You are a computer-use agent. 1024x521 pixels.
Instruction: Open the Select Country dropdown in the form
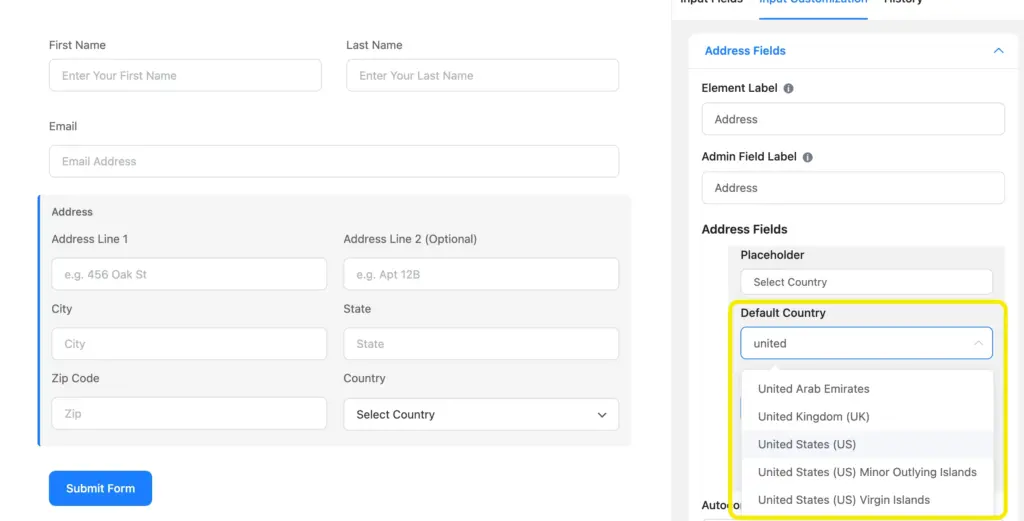[480, 414]
